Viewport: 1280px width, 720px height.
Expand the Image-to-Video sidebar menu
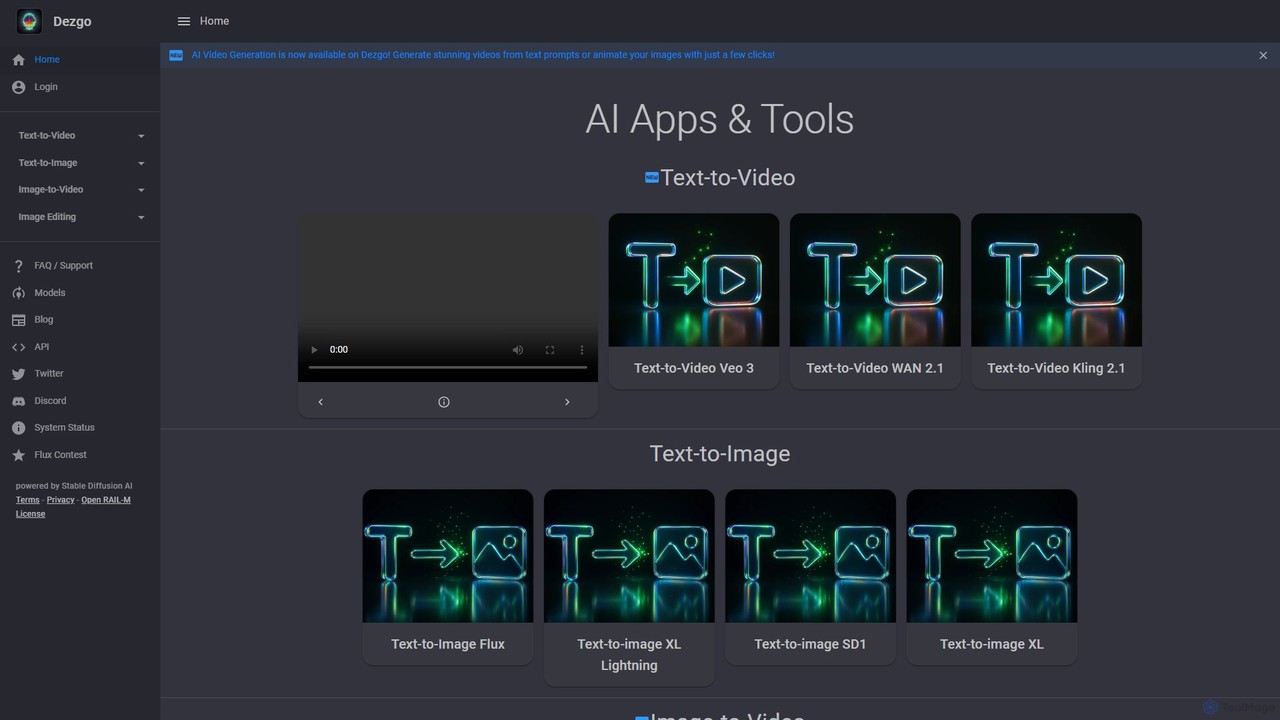(x=80, y=190)
